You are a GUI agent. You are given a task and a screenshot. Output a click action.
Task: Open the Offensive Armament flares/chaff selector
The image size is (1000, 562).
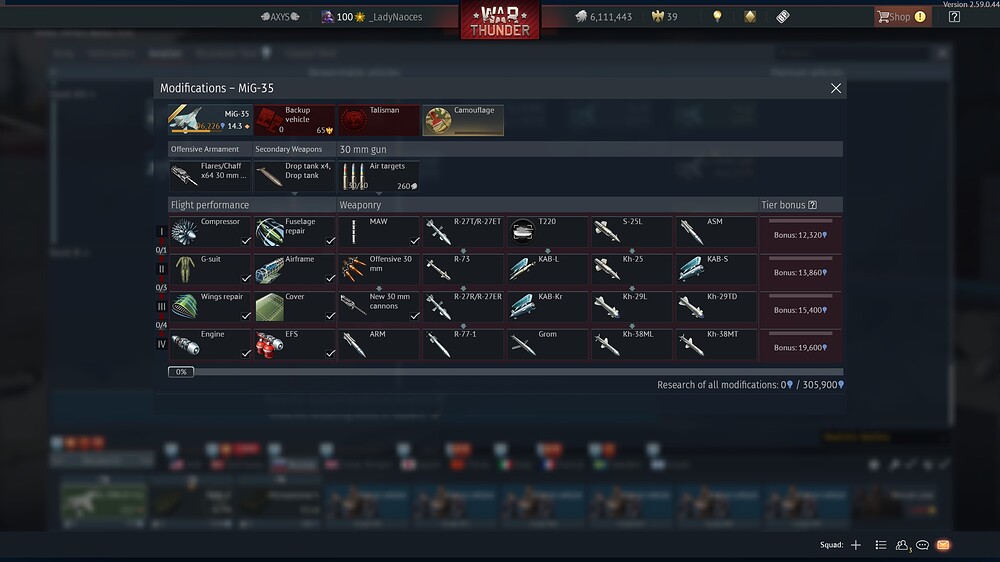click(x=210, y=176)
